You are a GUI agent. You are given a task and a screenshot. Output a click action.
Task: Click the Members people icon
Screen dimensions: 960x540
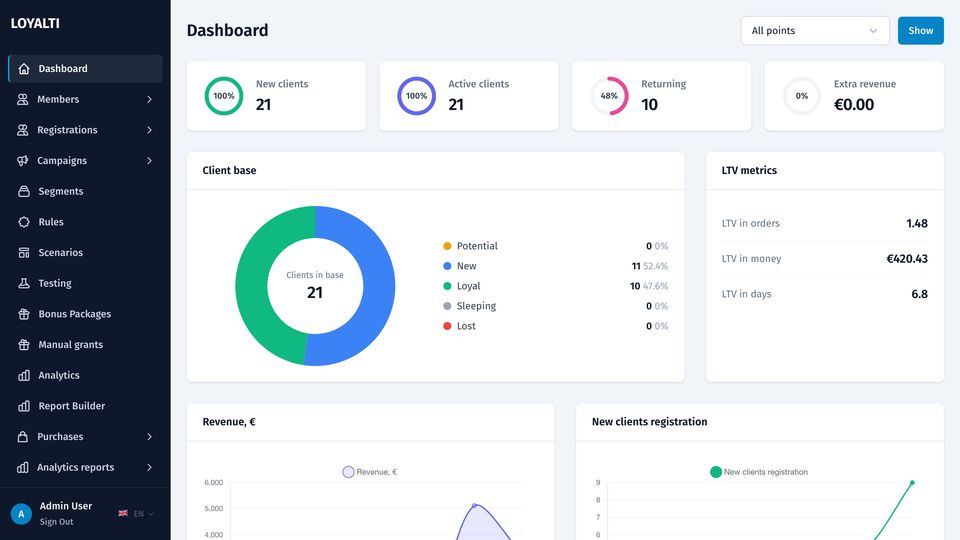[x=23, y=99]
